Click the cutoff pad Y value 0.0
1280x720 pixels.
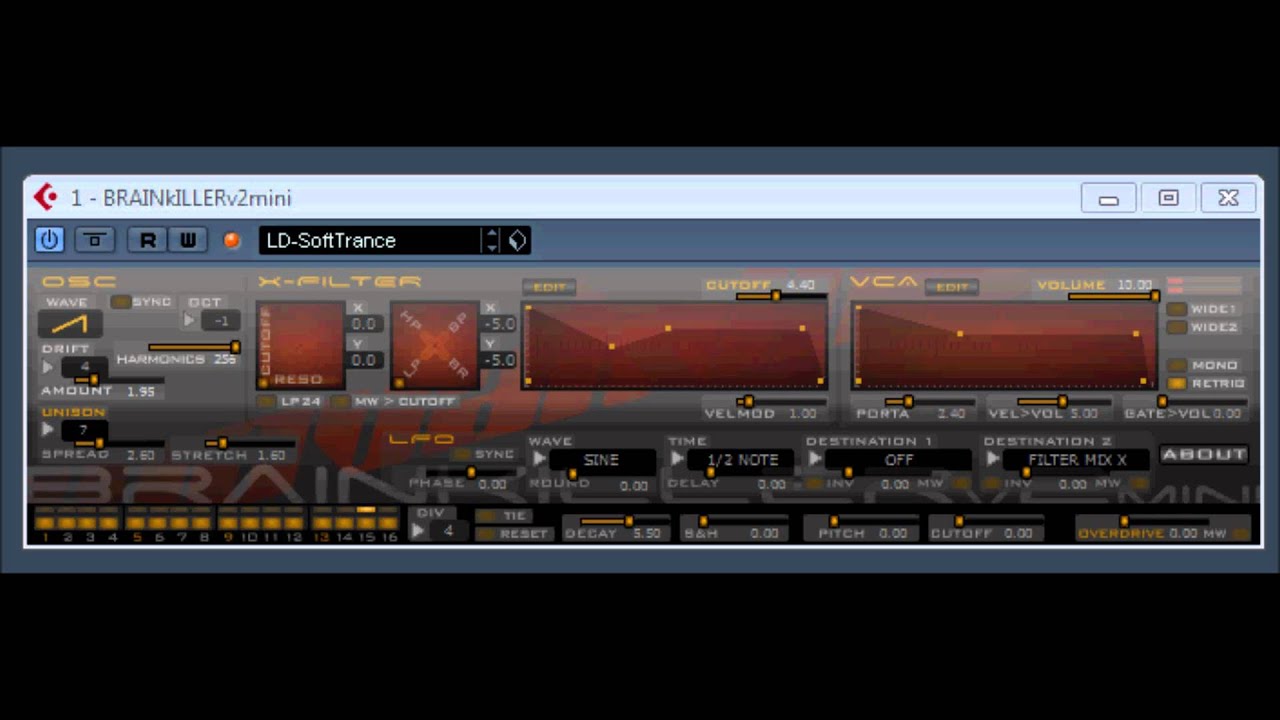(x=364, y=360)
